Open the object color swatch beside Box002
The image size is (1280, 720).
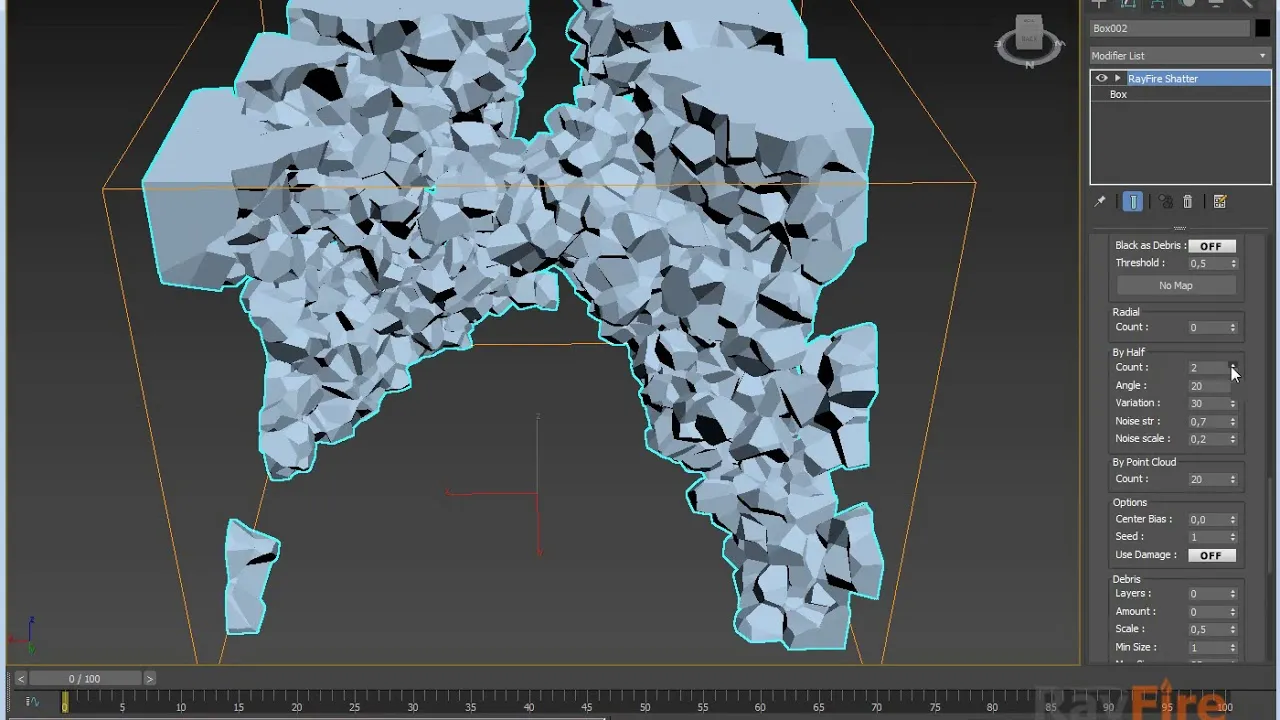1262,29
